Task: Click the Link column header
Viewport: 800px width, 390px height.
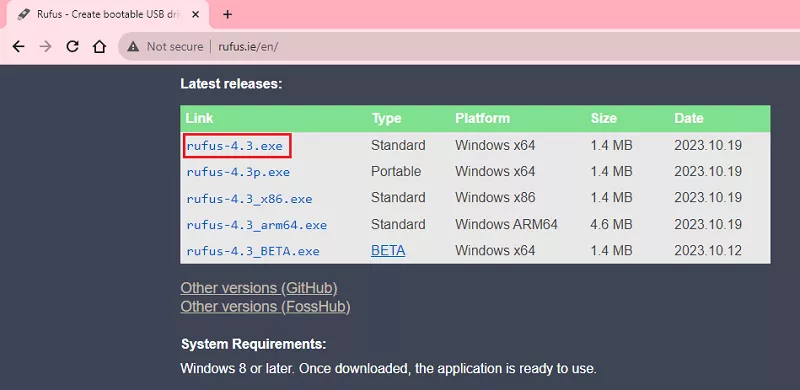Action: 199,118
